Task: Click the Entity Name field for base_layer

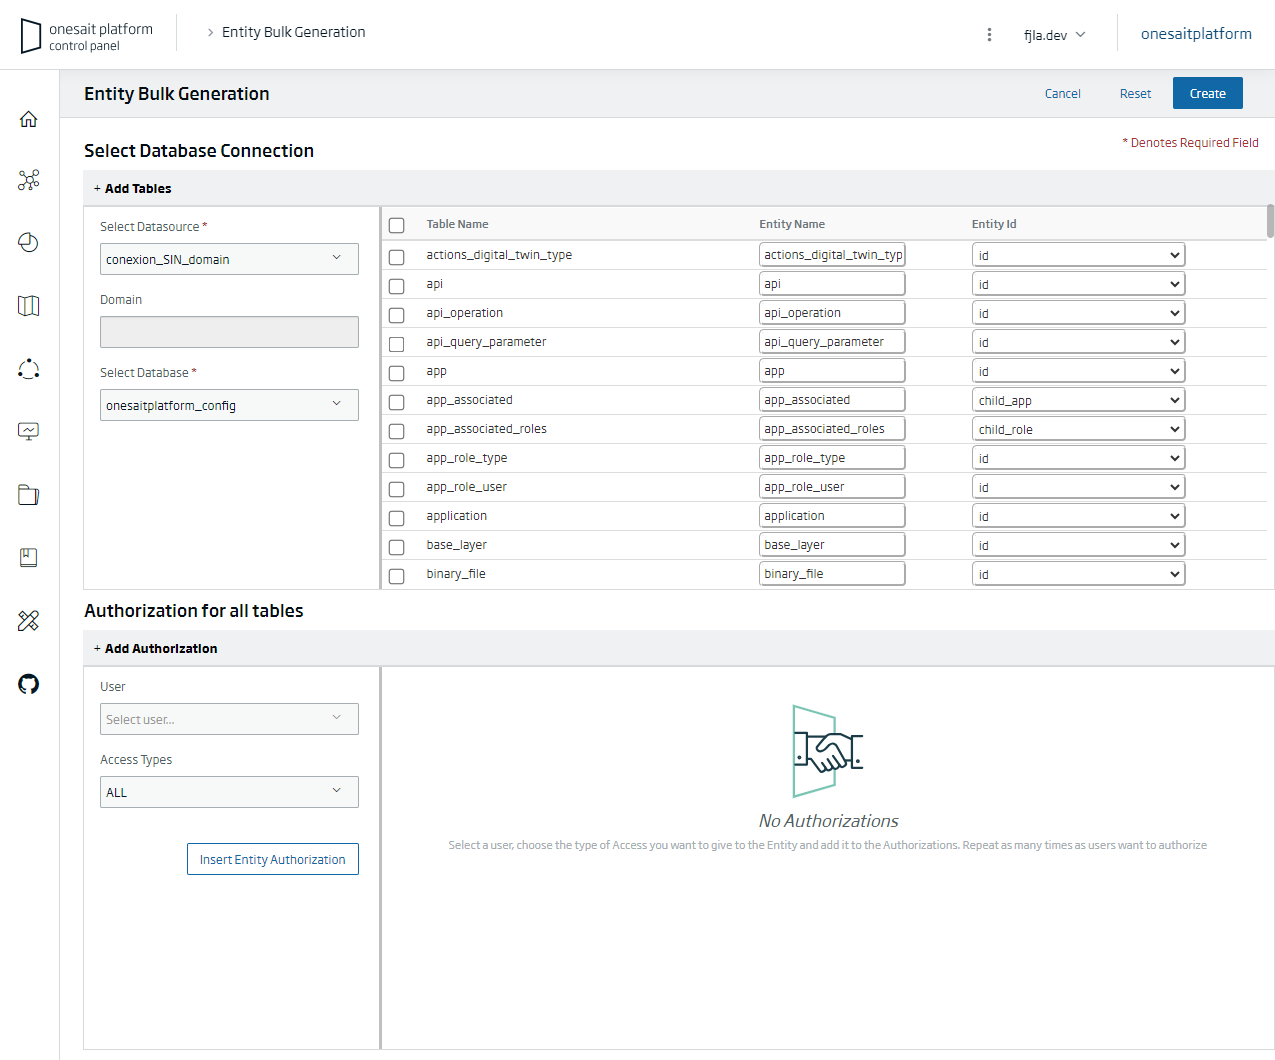Action: [x=831, y=545]
